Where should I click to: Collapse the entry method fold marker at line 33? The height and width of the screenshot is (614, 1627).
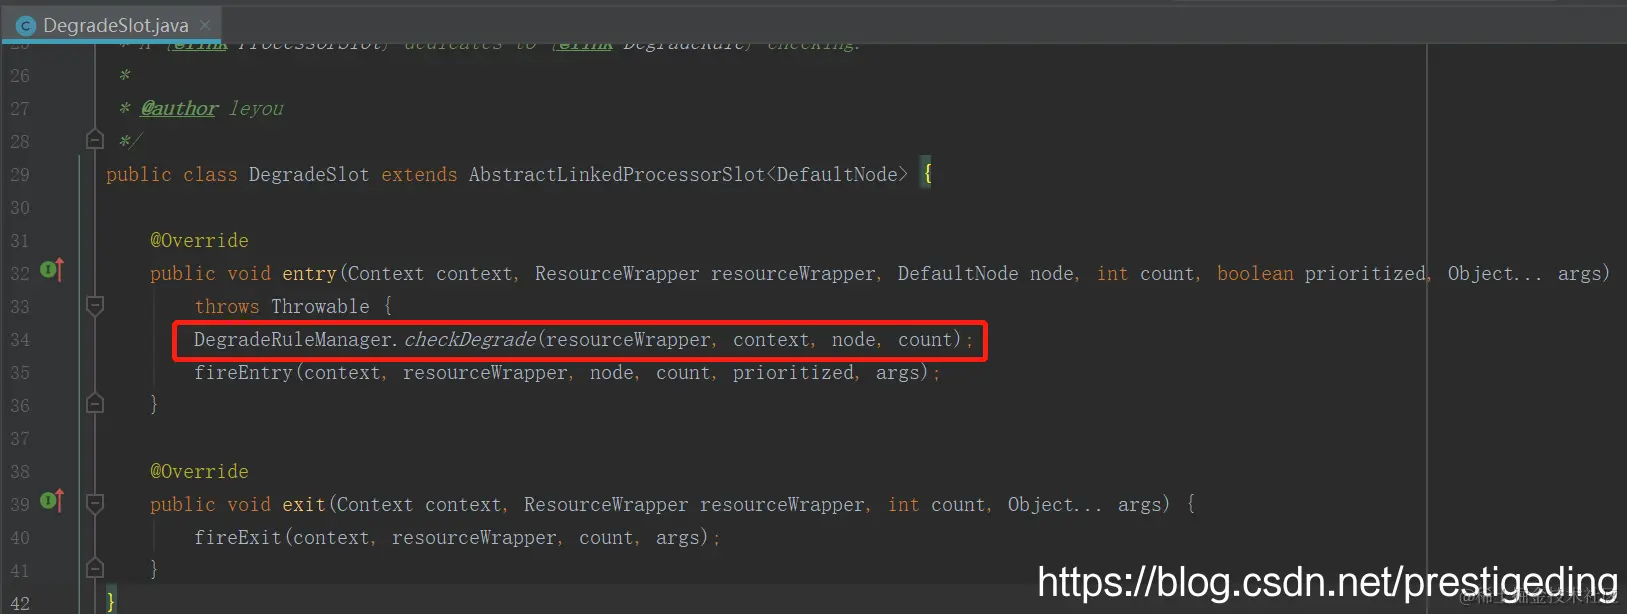[x=95, y=305]
